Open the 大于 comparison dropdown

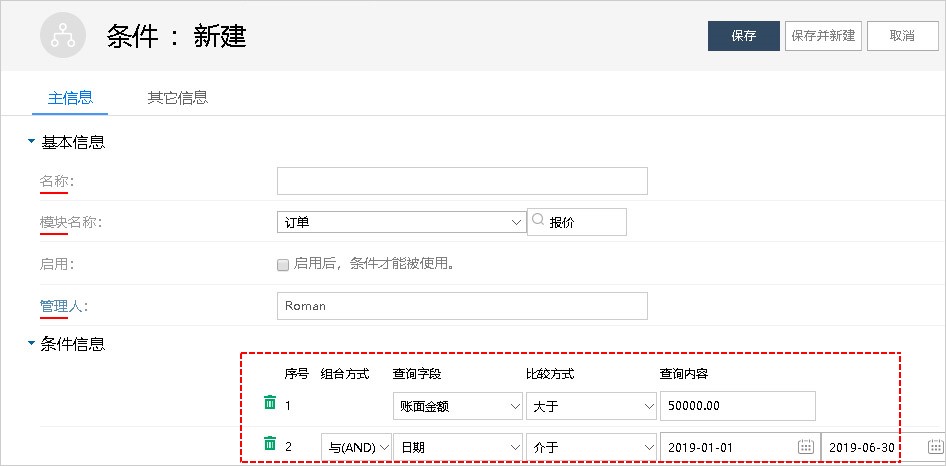point(591,406)
